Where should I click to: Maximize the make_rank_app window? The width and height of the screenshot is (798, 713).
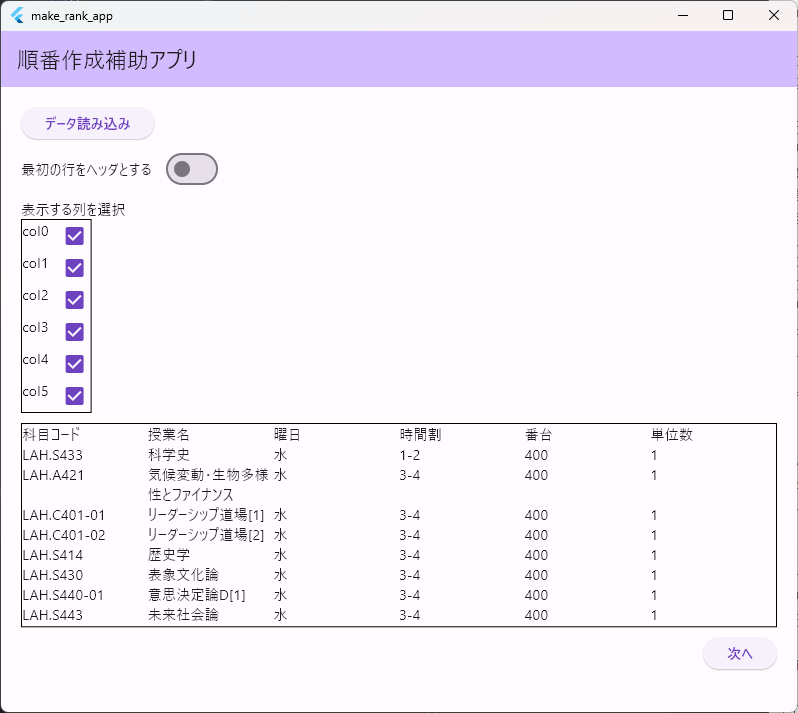(x=728, y=15)
